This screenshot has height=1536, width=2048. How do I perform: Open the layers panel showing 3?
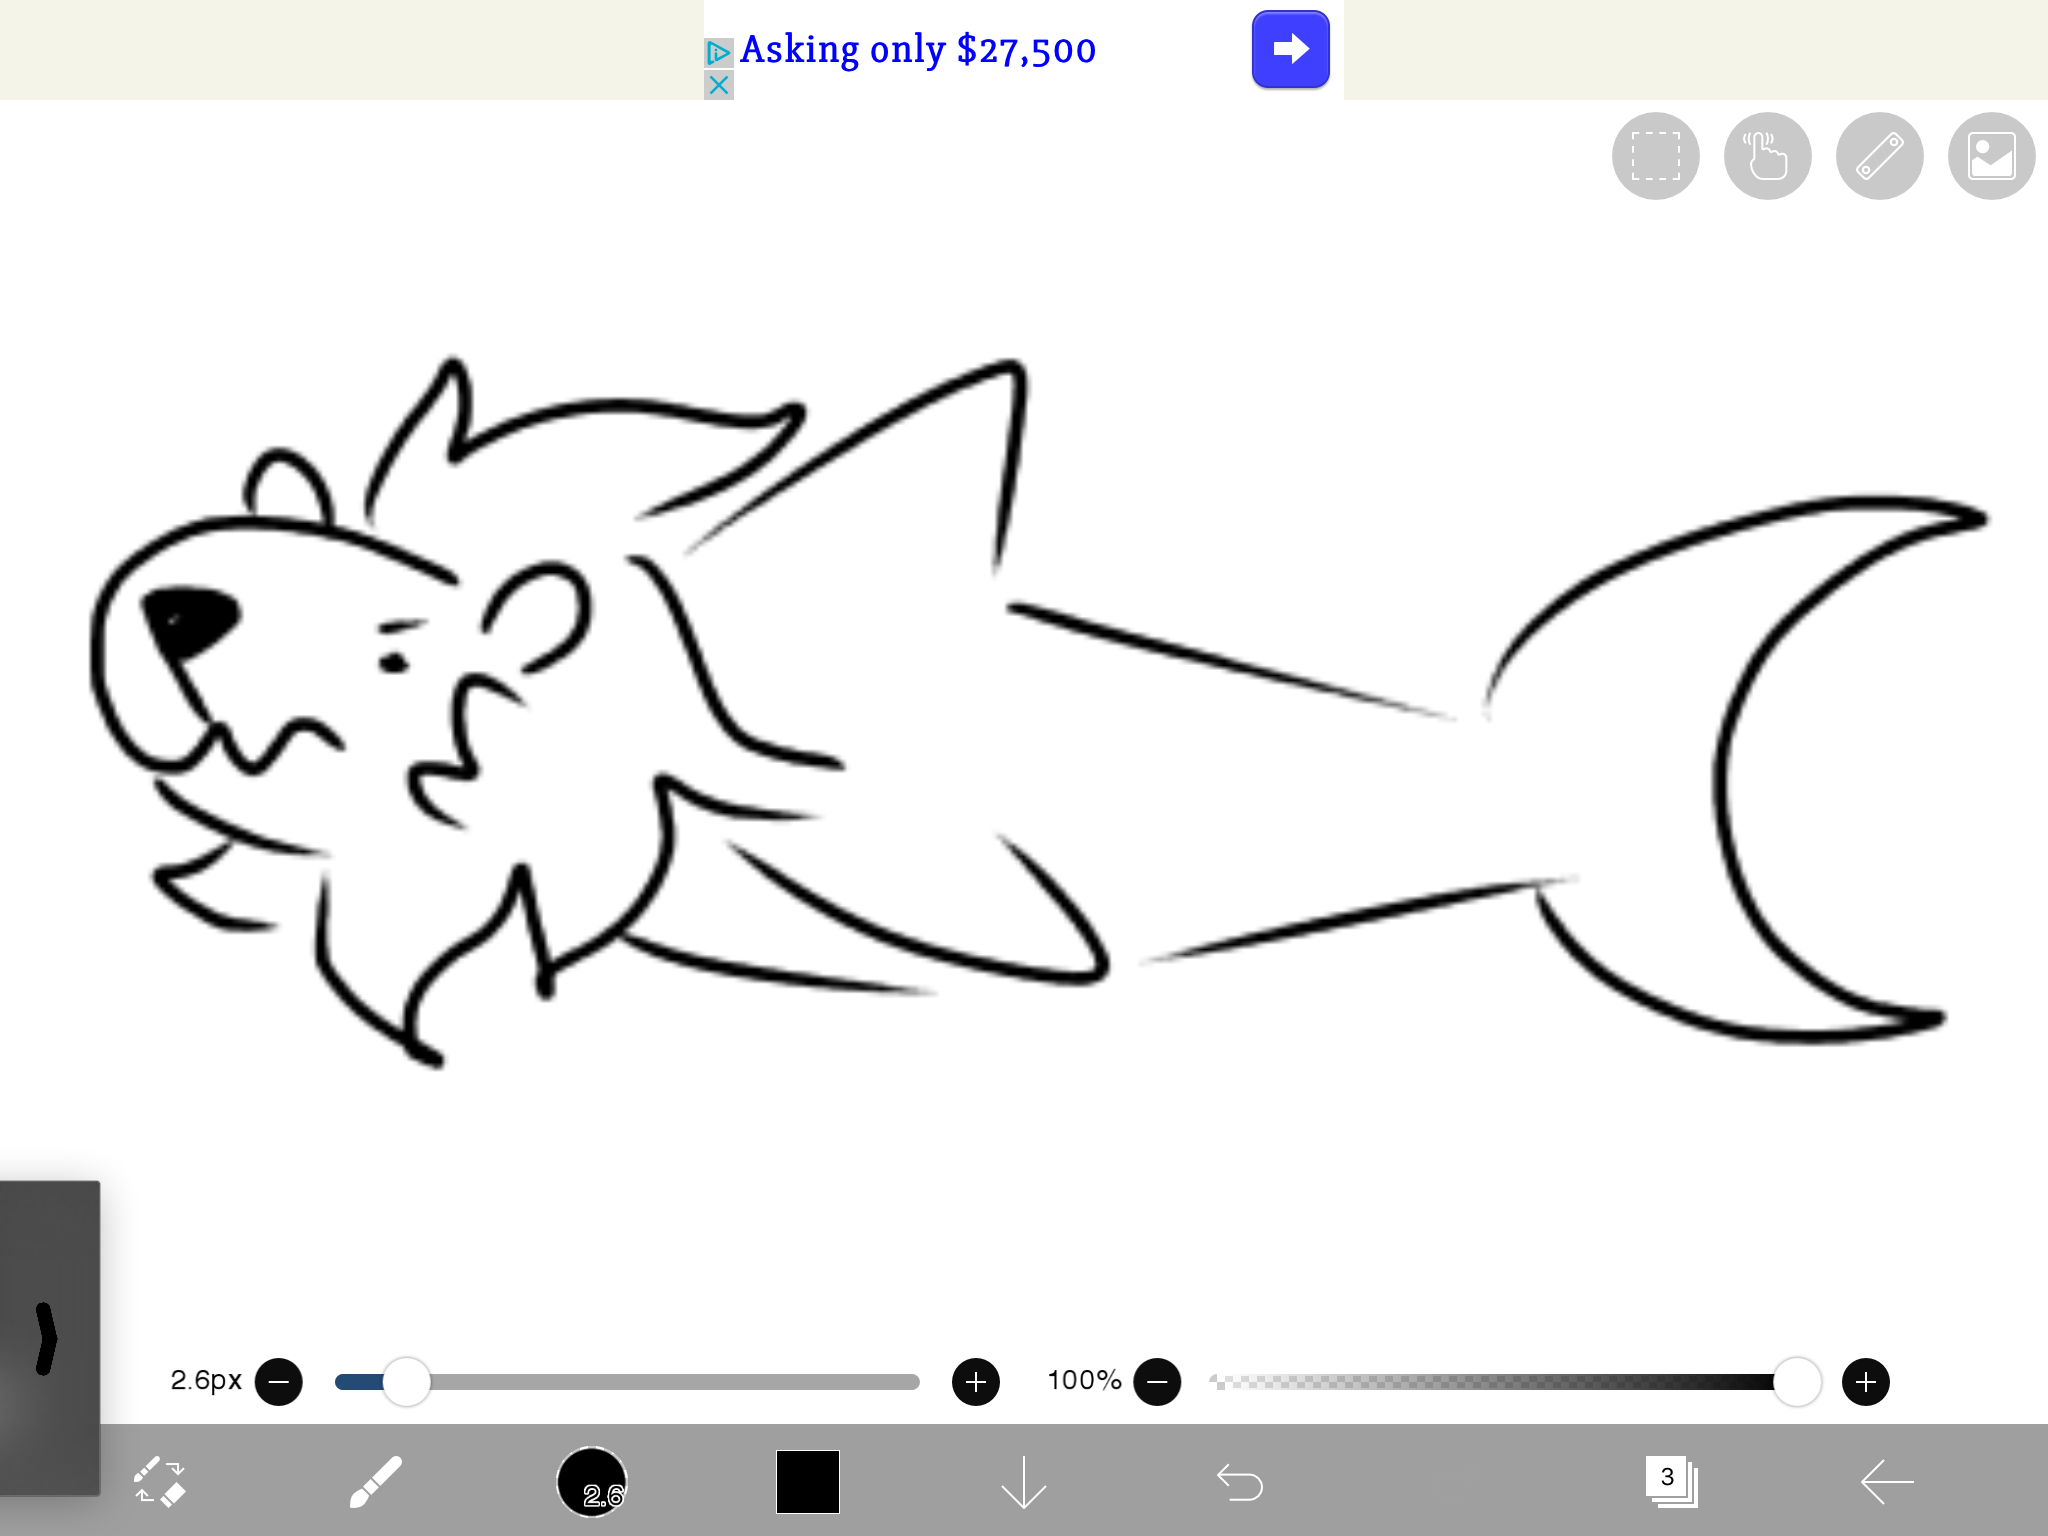click(x=1670, y=1481)
